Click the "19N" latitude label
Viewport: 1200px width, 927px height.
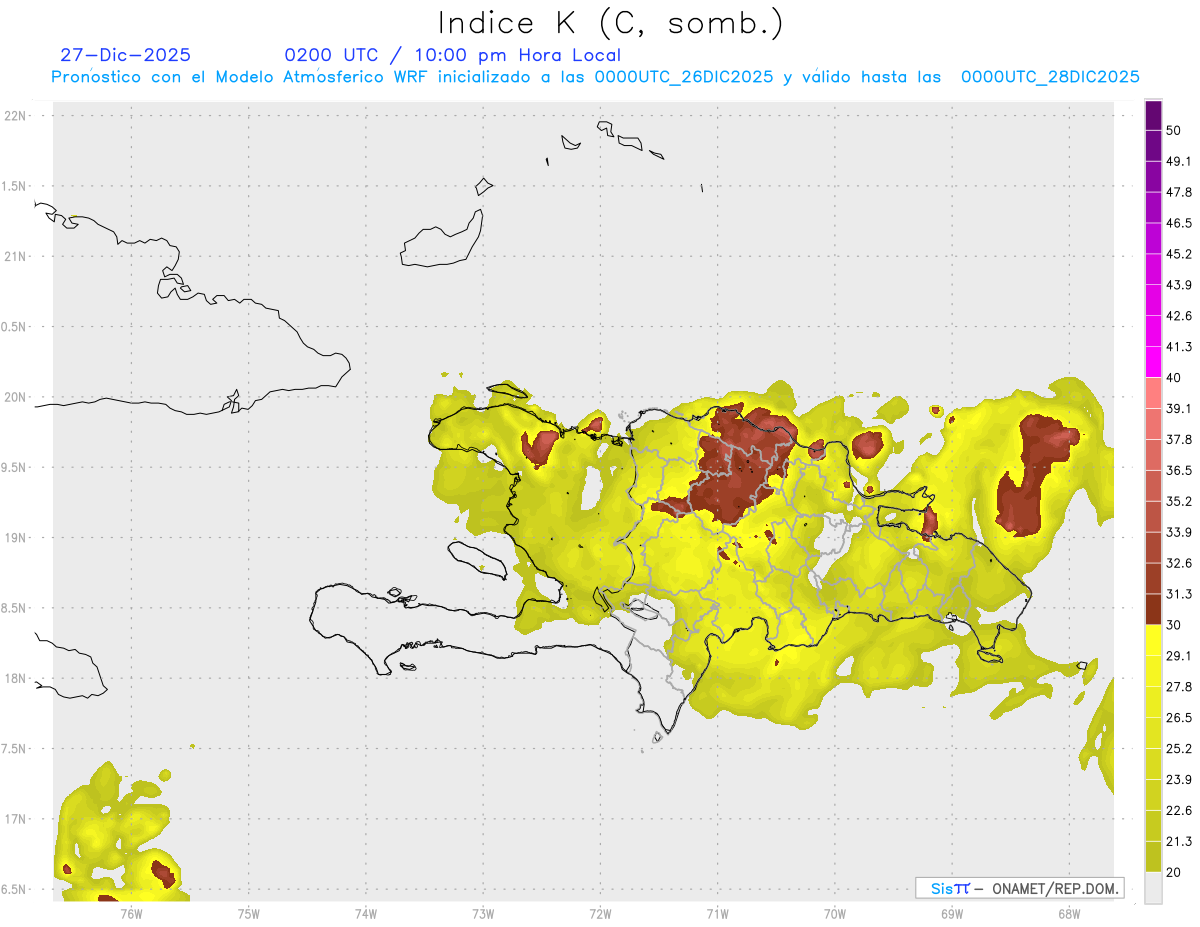coord(16,538)
